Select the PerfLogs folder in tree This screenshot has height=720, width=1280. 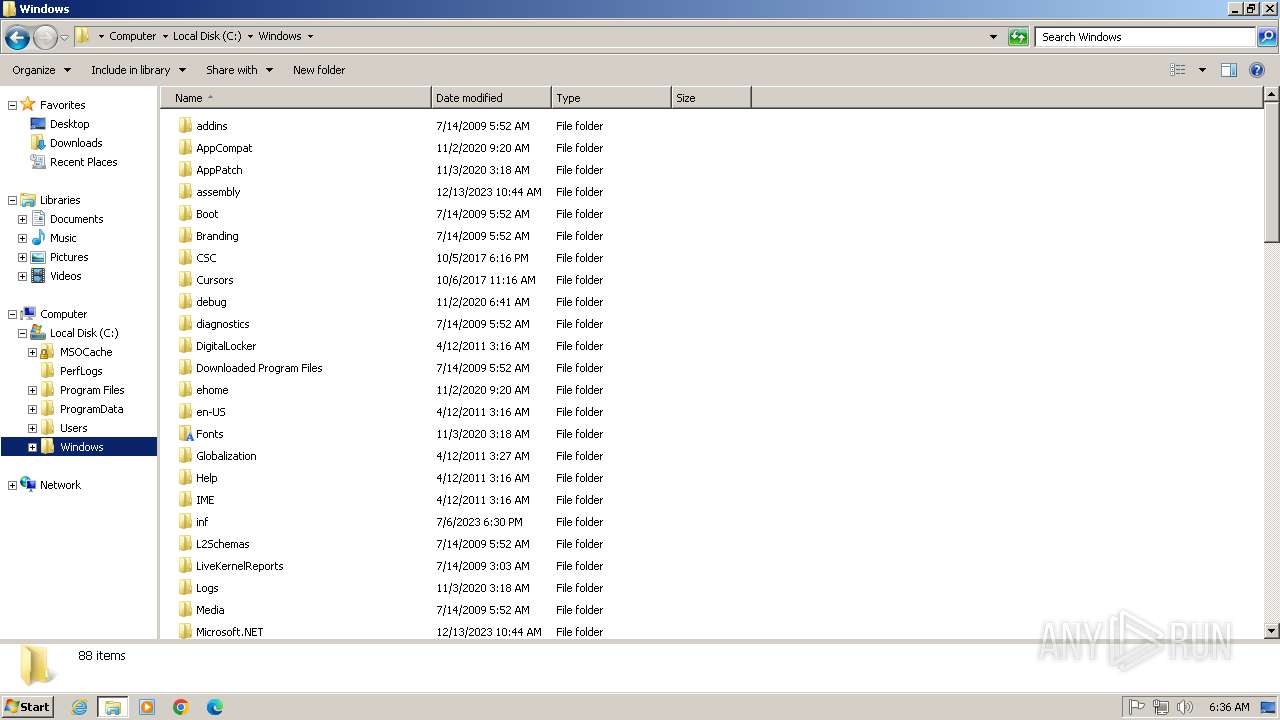coord(81,371)
